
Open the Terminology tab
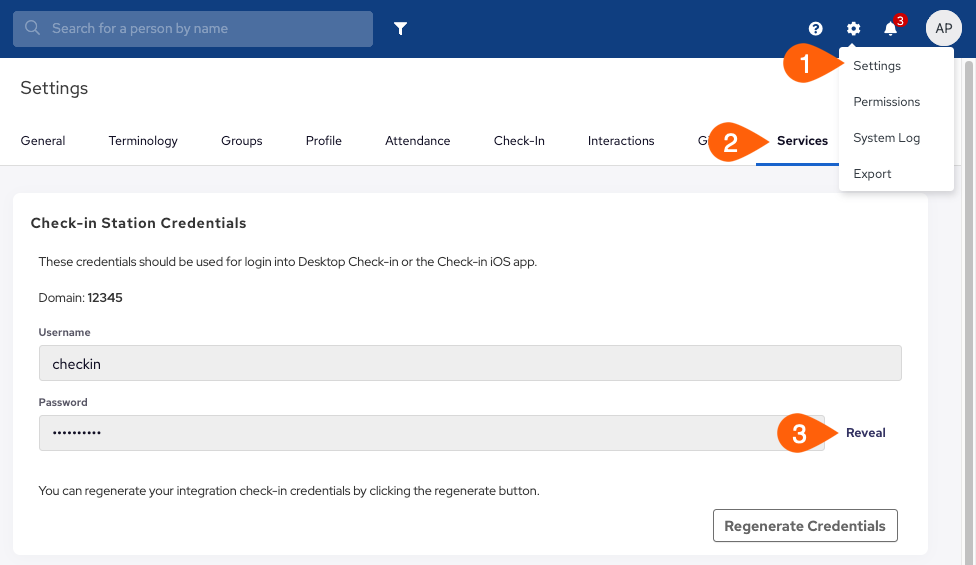(x=143, y=141)
